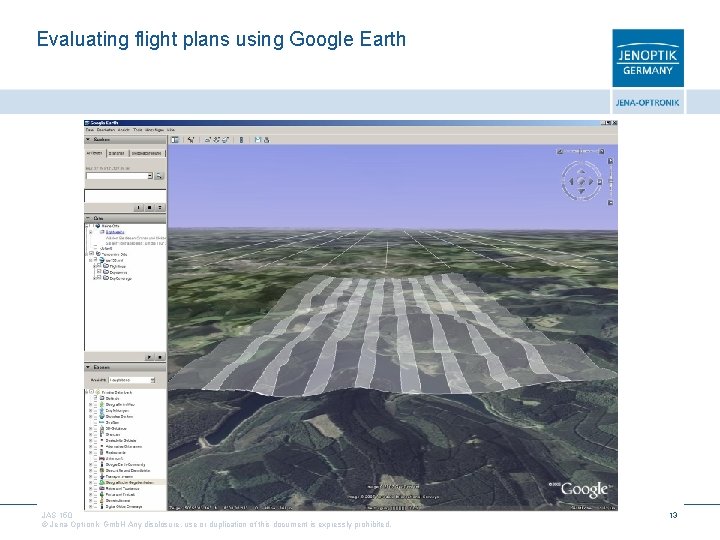Collapse the Suchen panel with its triangle

88,139
